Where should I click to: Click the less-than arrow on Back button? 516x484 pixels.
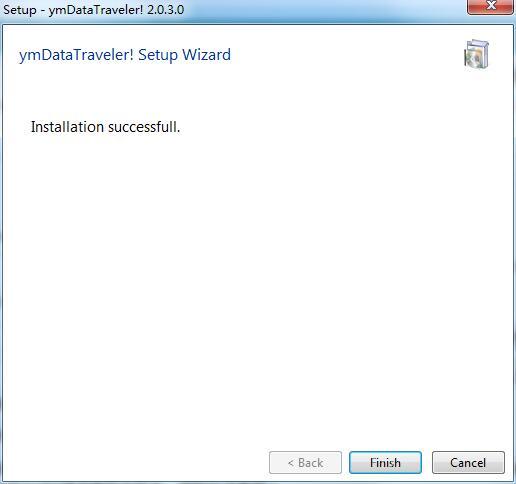pos(291,463)
